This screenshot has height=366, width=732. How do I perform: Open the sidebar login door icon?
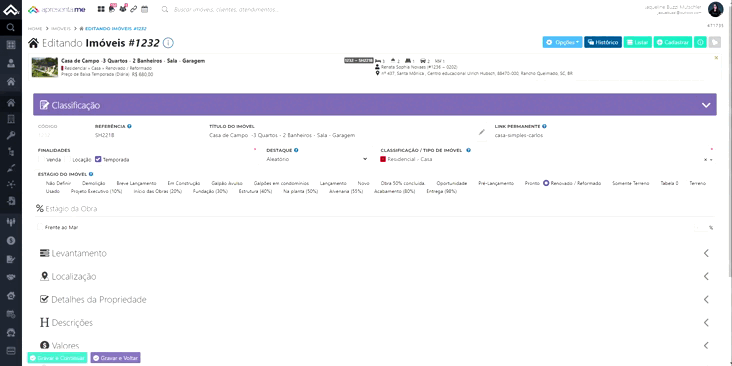pyautogui.click(x=11, y=201)
